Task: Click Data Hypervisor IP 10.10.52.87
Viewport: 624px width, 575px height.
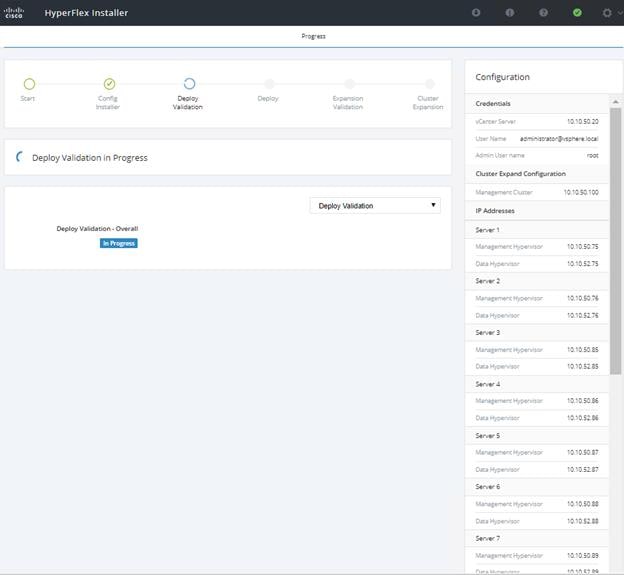Action: (583, 470)
